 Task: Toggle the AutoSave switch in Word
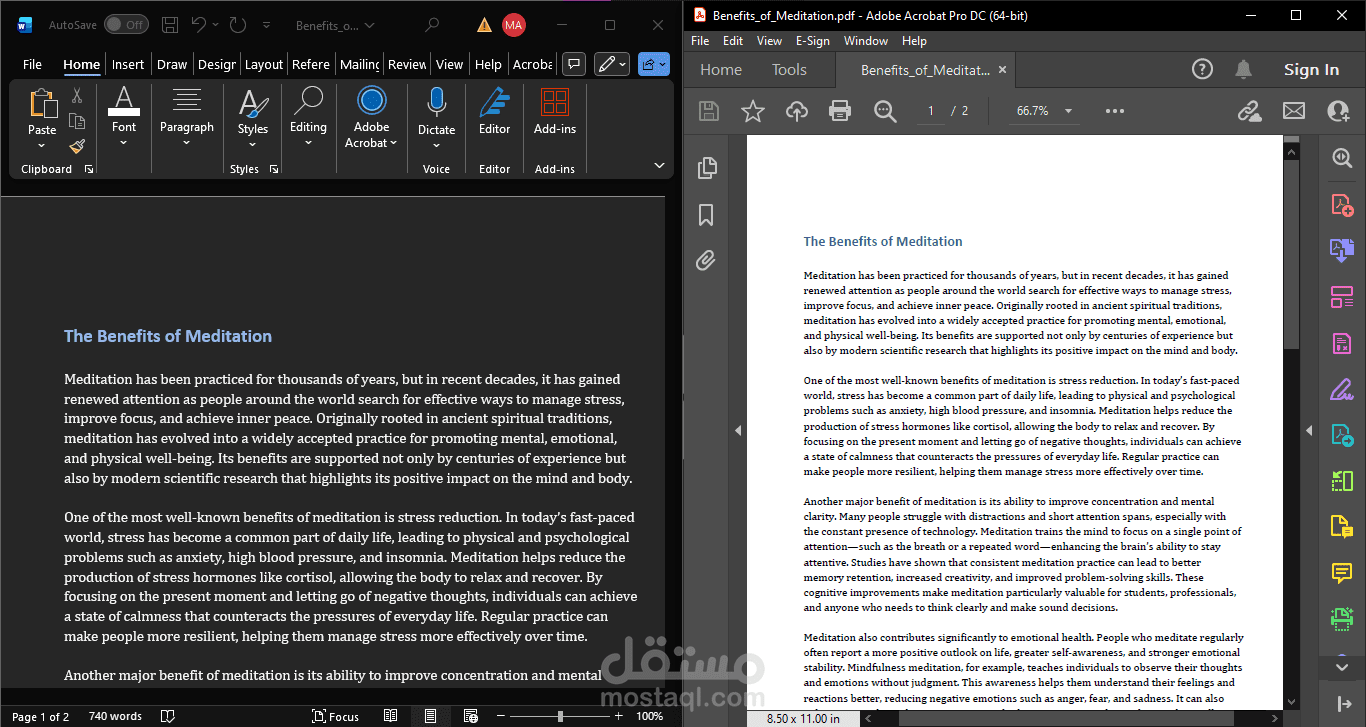[126, 25]
